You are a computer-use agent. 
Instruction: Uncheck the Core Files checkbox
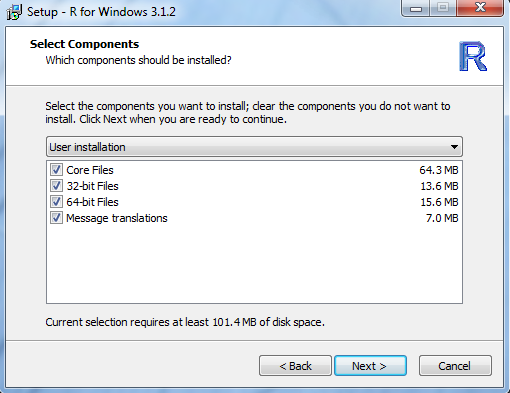point(56,170)
